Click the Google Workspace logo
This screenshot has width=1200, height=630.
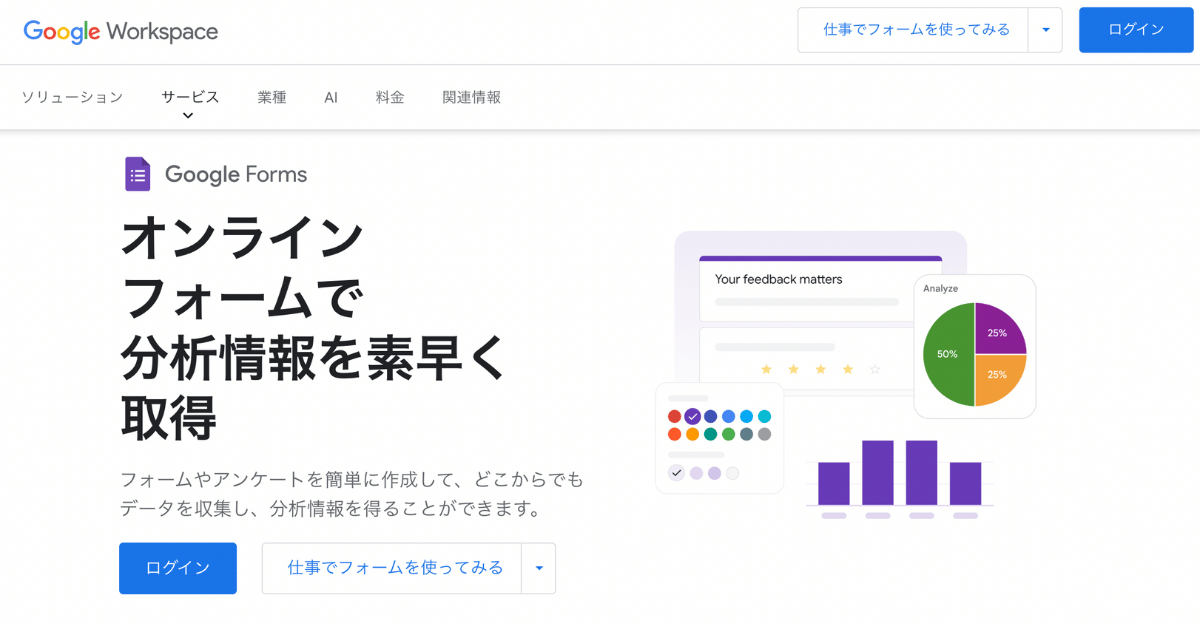[x=121, y=31]
